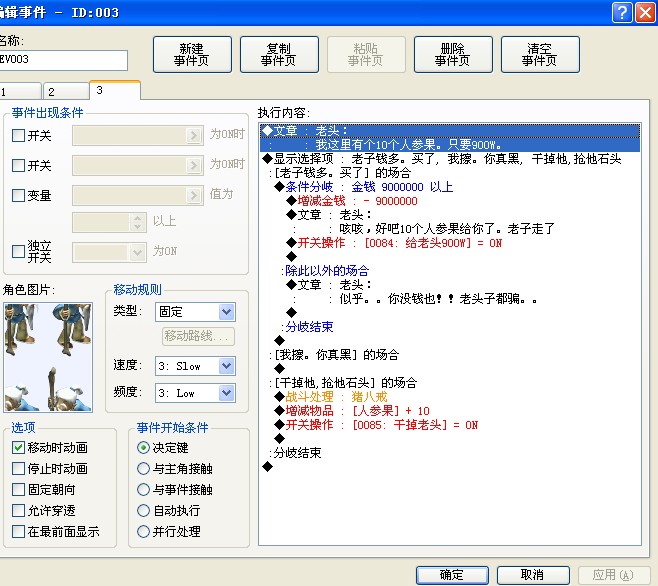This screenshot has width=658, height=586.
Task: Open the 速度 speed dropdown
Action: pyautogui.click(x=195, y=366)
